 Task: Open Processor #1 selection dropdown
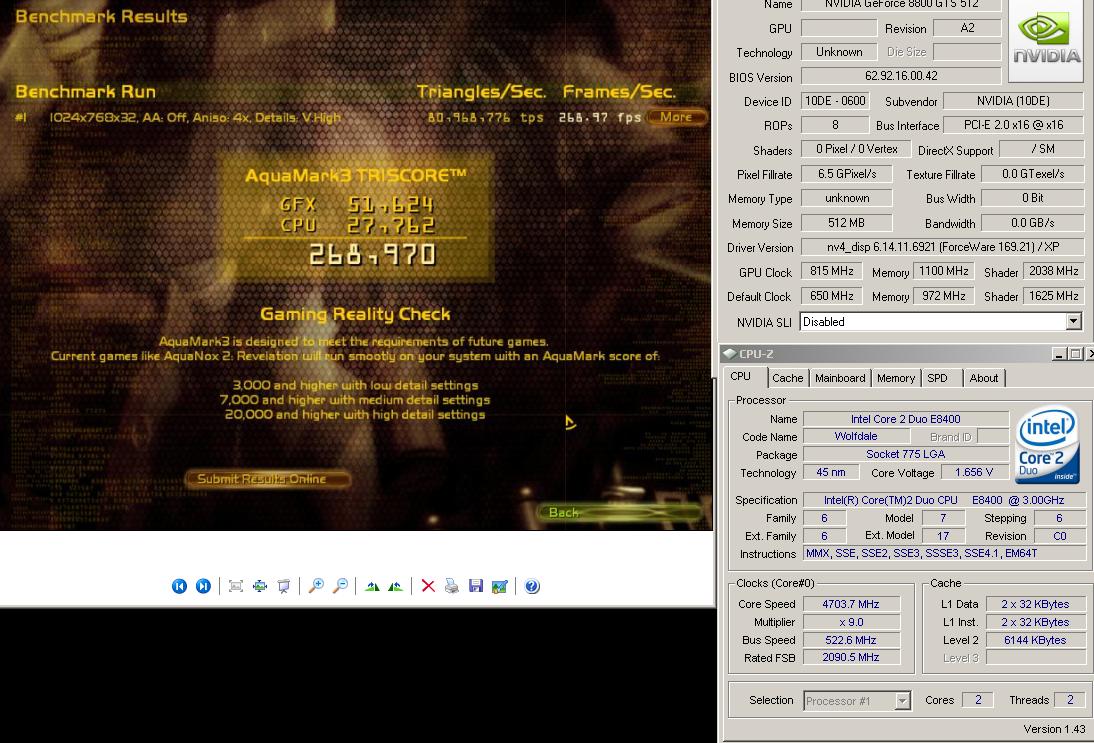coord(903,700)
